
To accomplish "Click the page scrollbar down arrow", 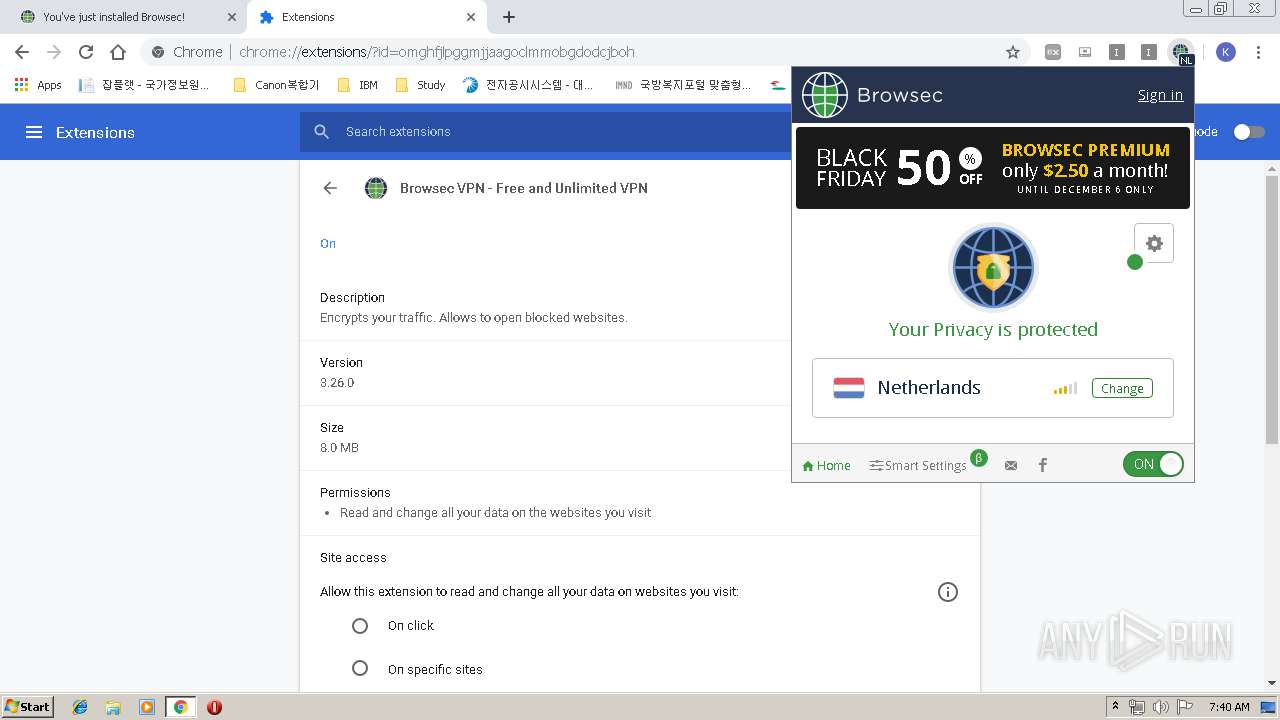I will (x=1272, y=683).
